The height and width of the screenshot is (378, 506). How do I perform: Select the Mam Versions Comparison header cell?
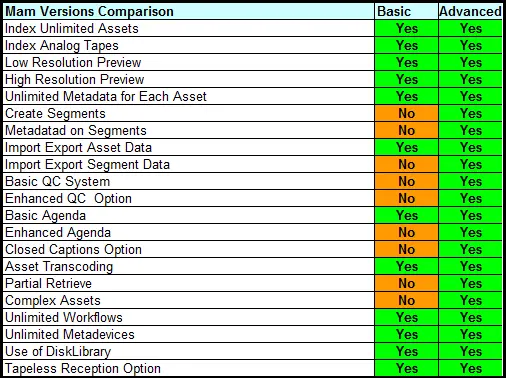(189, 11)
